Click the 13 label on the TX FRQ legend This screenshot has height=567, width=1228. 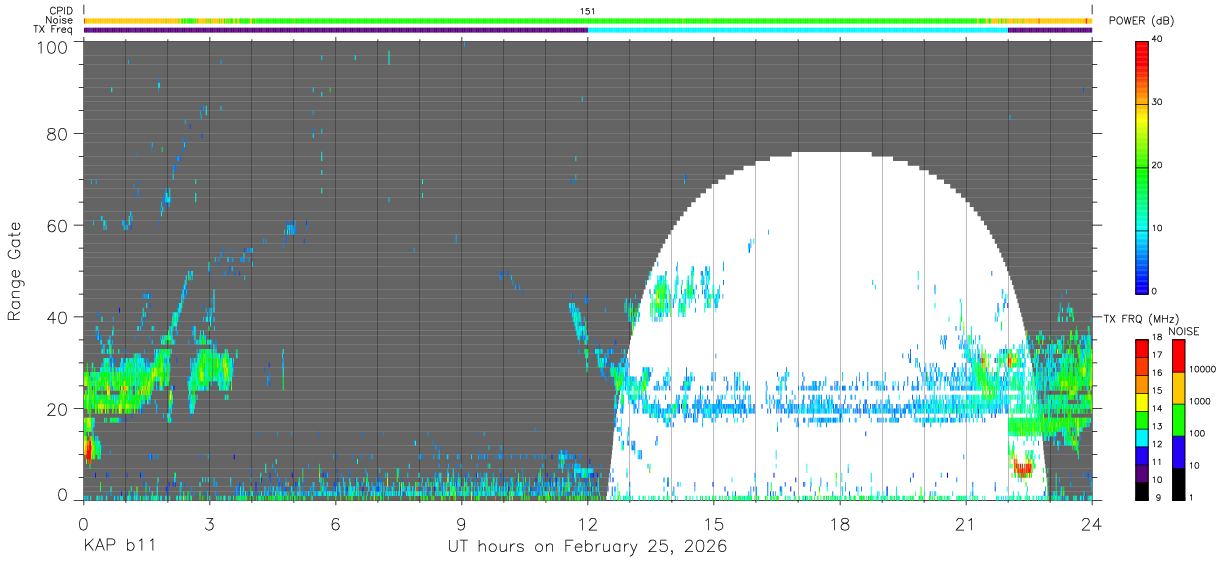pos(1158,427)
